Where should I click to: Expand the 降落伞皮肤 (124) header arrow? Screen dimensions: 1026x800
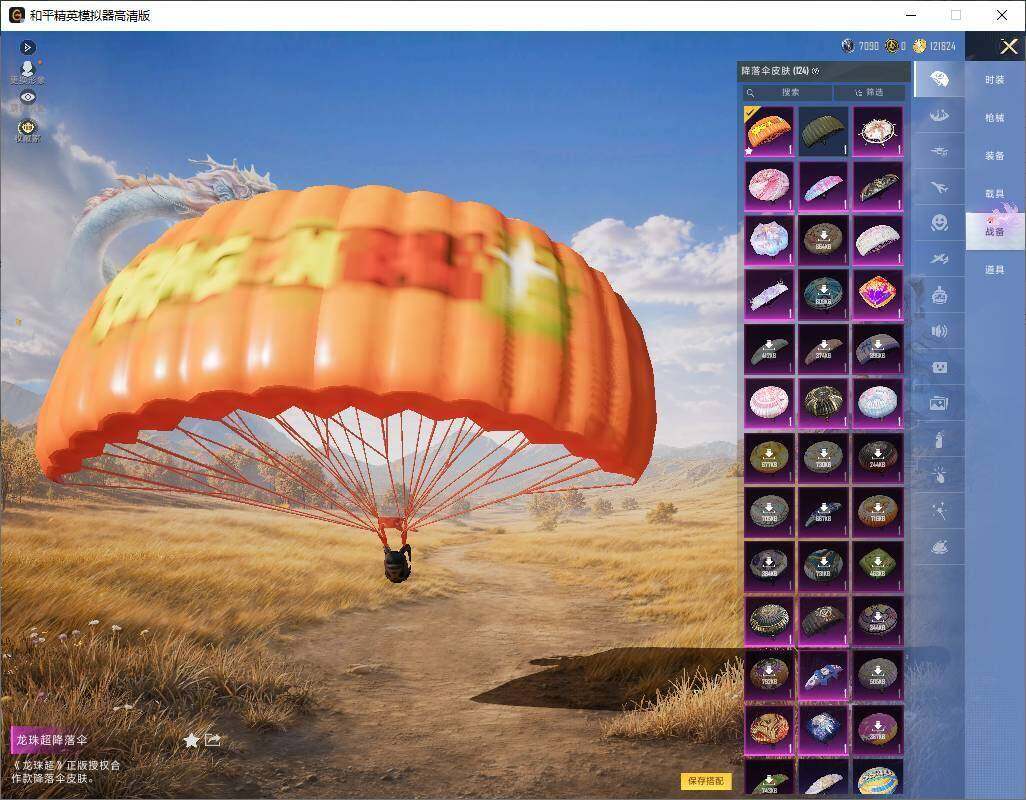815,71
